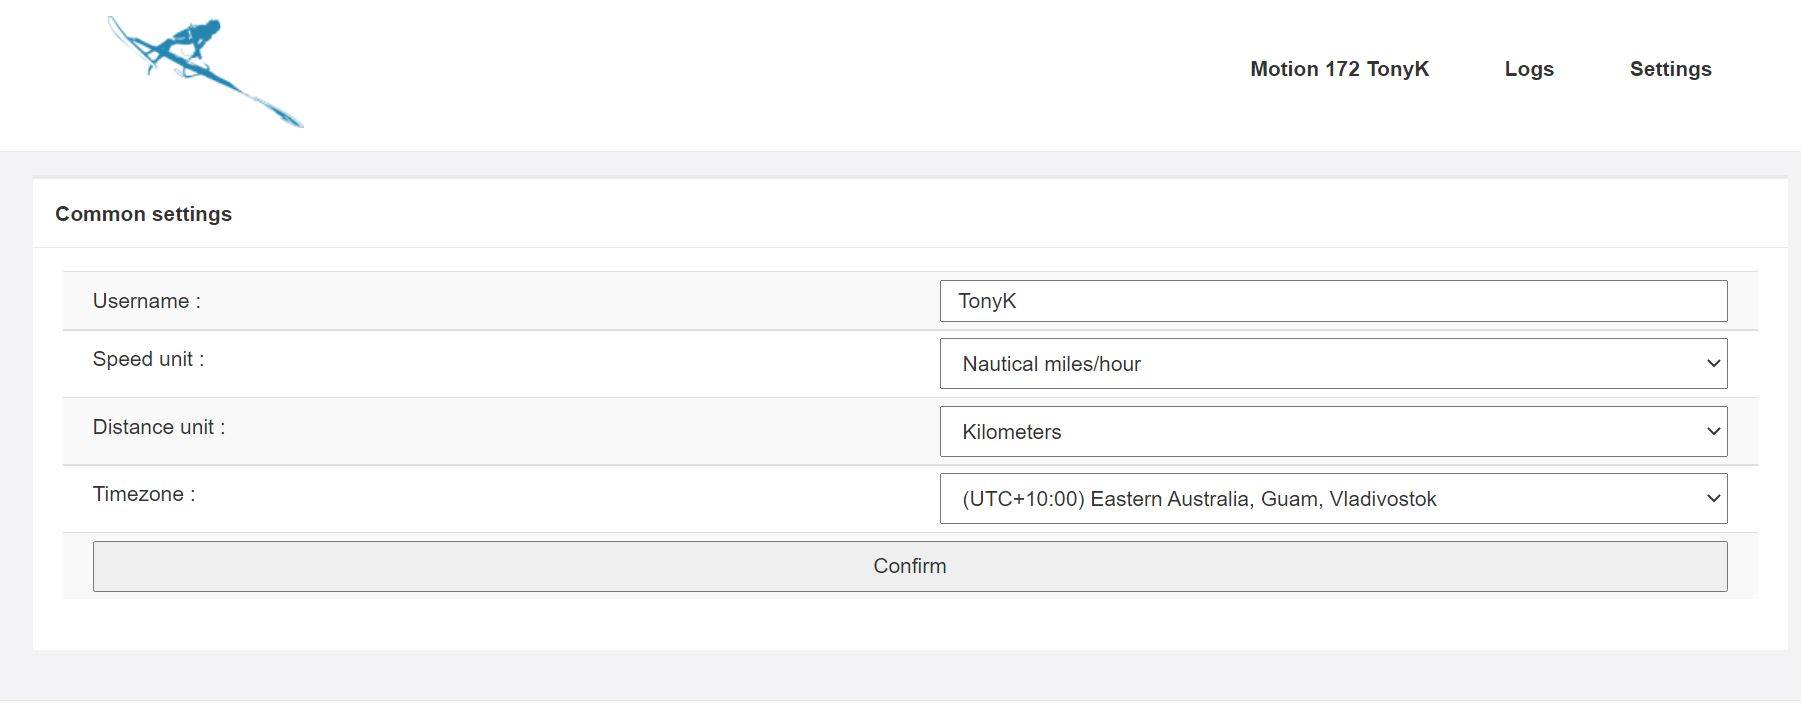Click into the Username text field
This screenshot has width=1801, height=703.
[x=1332, y=301]
